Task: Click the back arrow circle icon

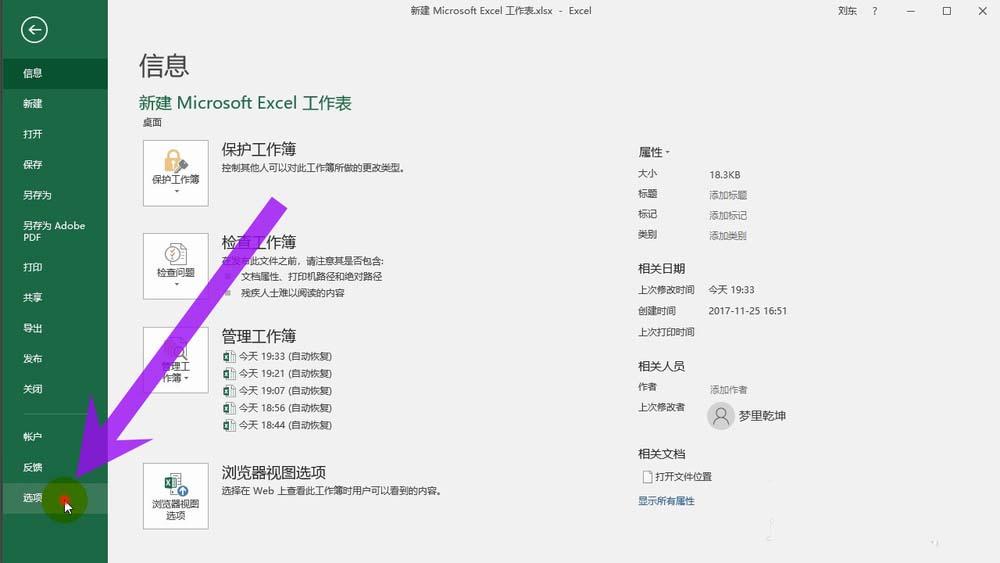Action: click(x=34, y=30)
